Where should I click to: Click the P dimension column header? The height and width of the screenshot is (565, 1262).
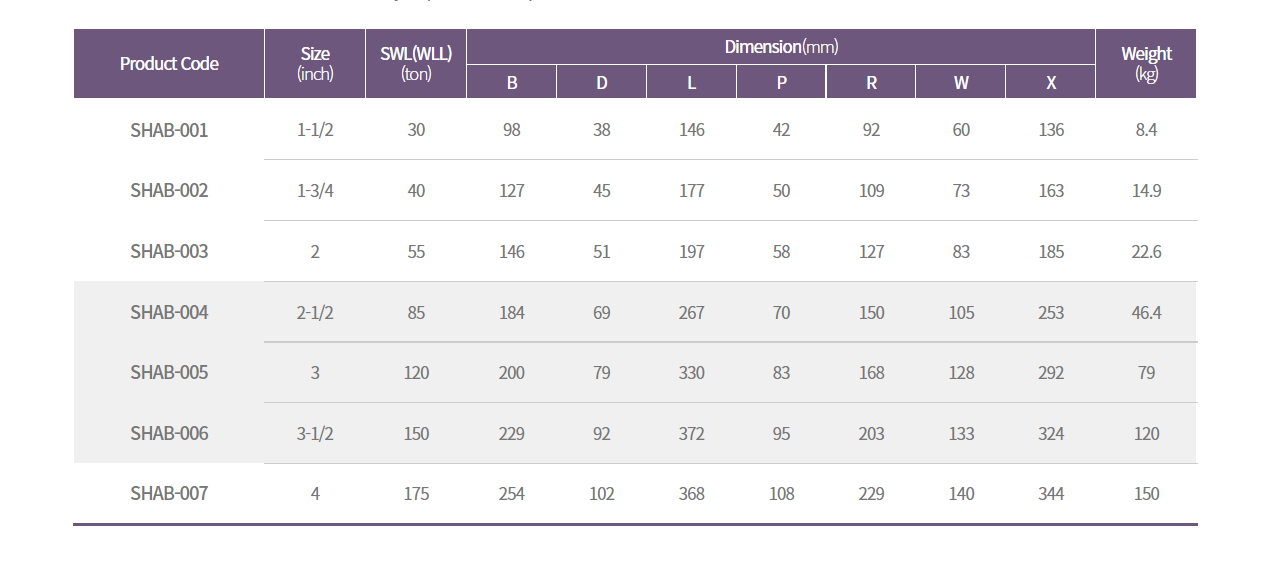pos(782,82)
